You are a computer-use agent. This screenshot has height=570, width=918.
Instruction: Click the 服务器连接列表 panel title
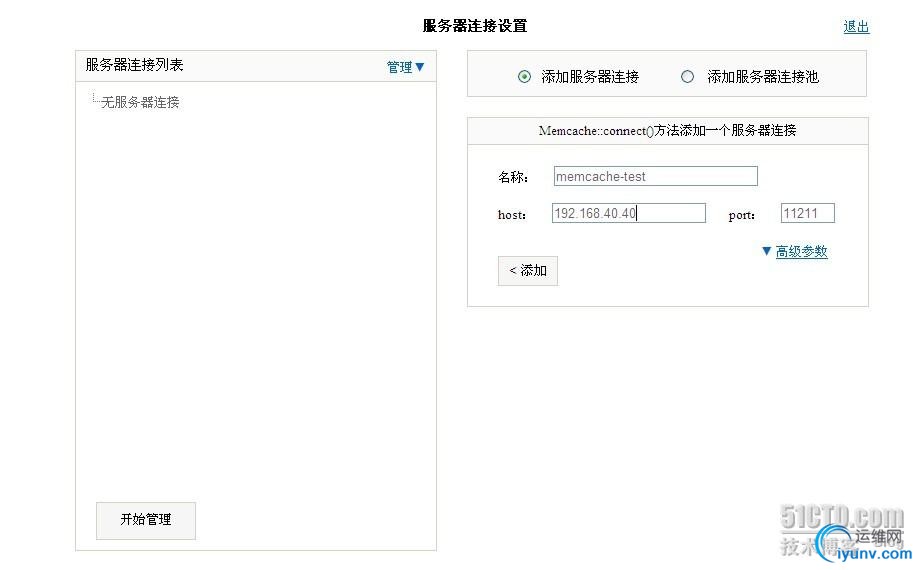coord(134,65)
